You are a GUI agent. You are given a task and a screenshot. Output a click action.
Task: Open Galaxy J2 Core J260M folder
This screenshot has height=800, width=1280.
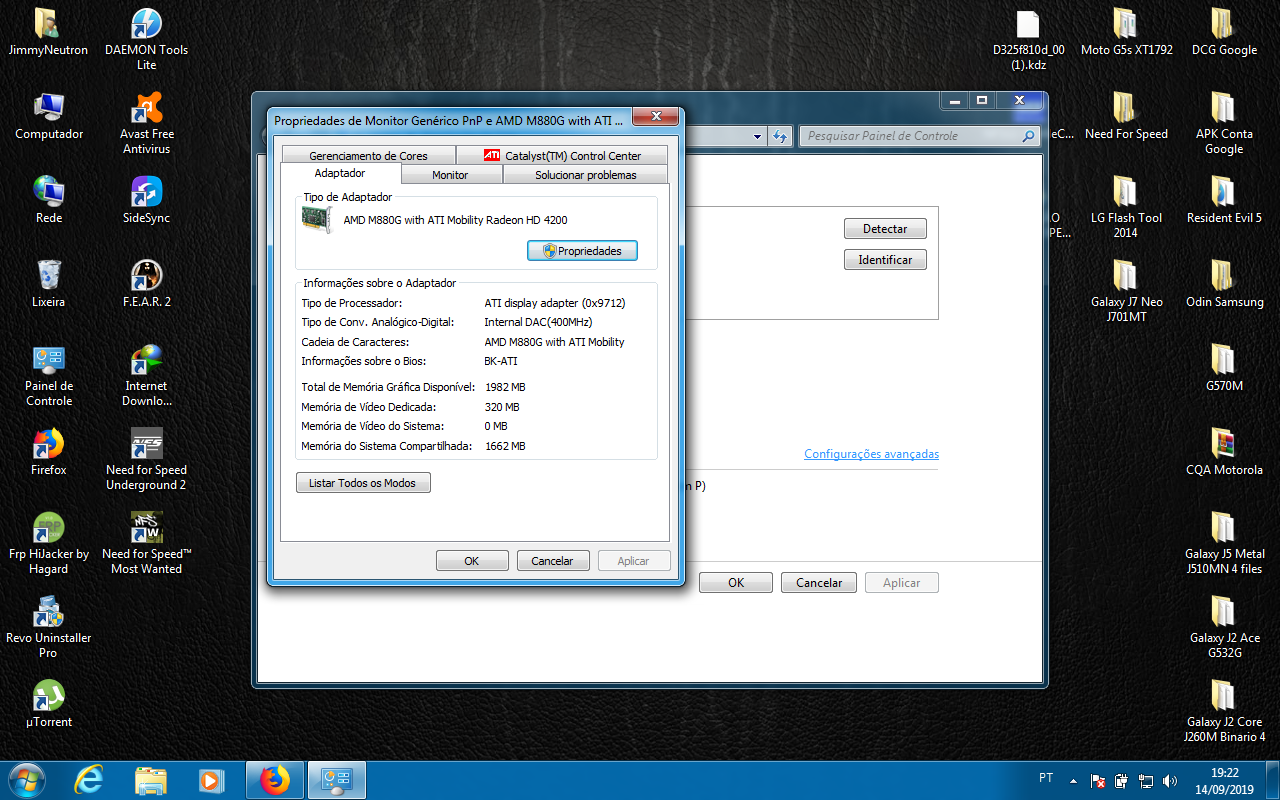click(1224, 711)
